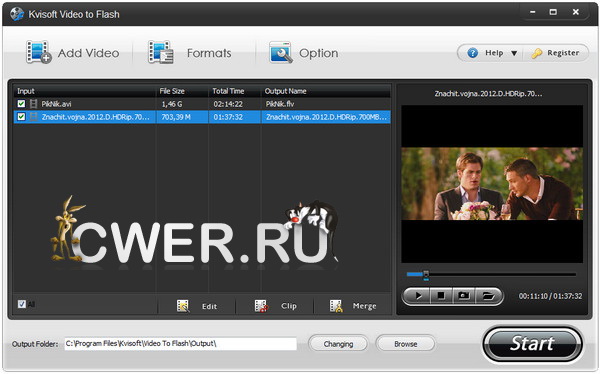Click the blue Help question mark icon
The height and width of the screenshot is (374, 600).
[473, 53]
